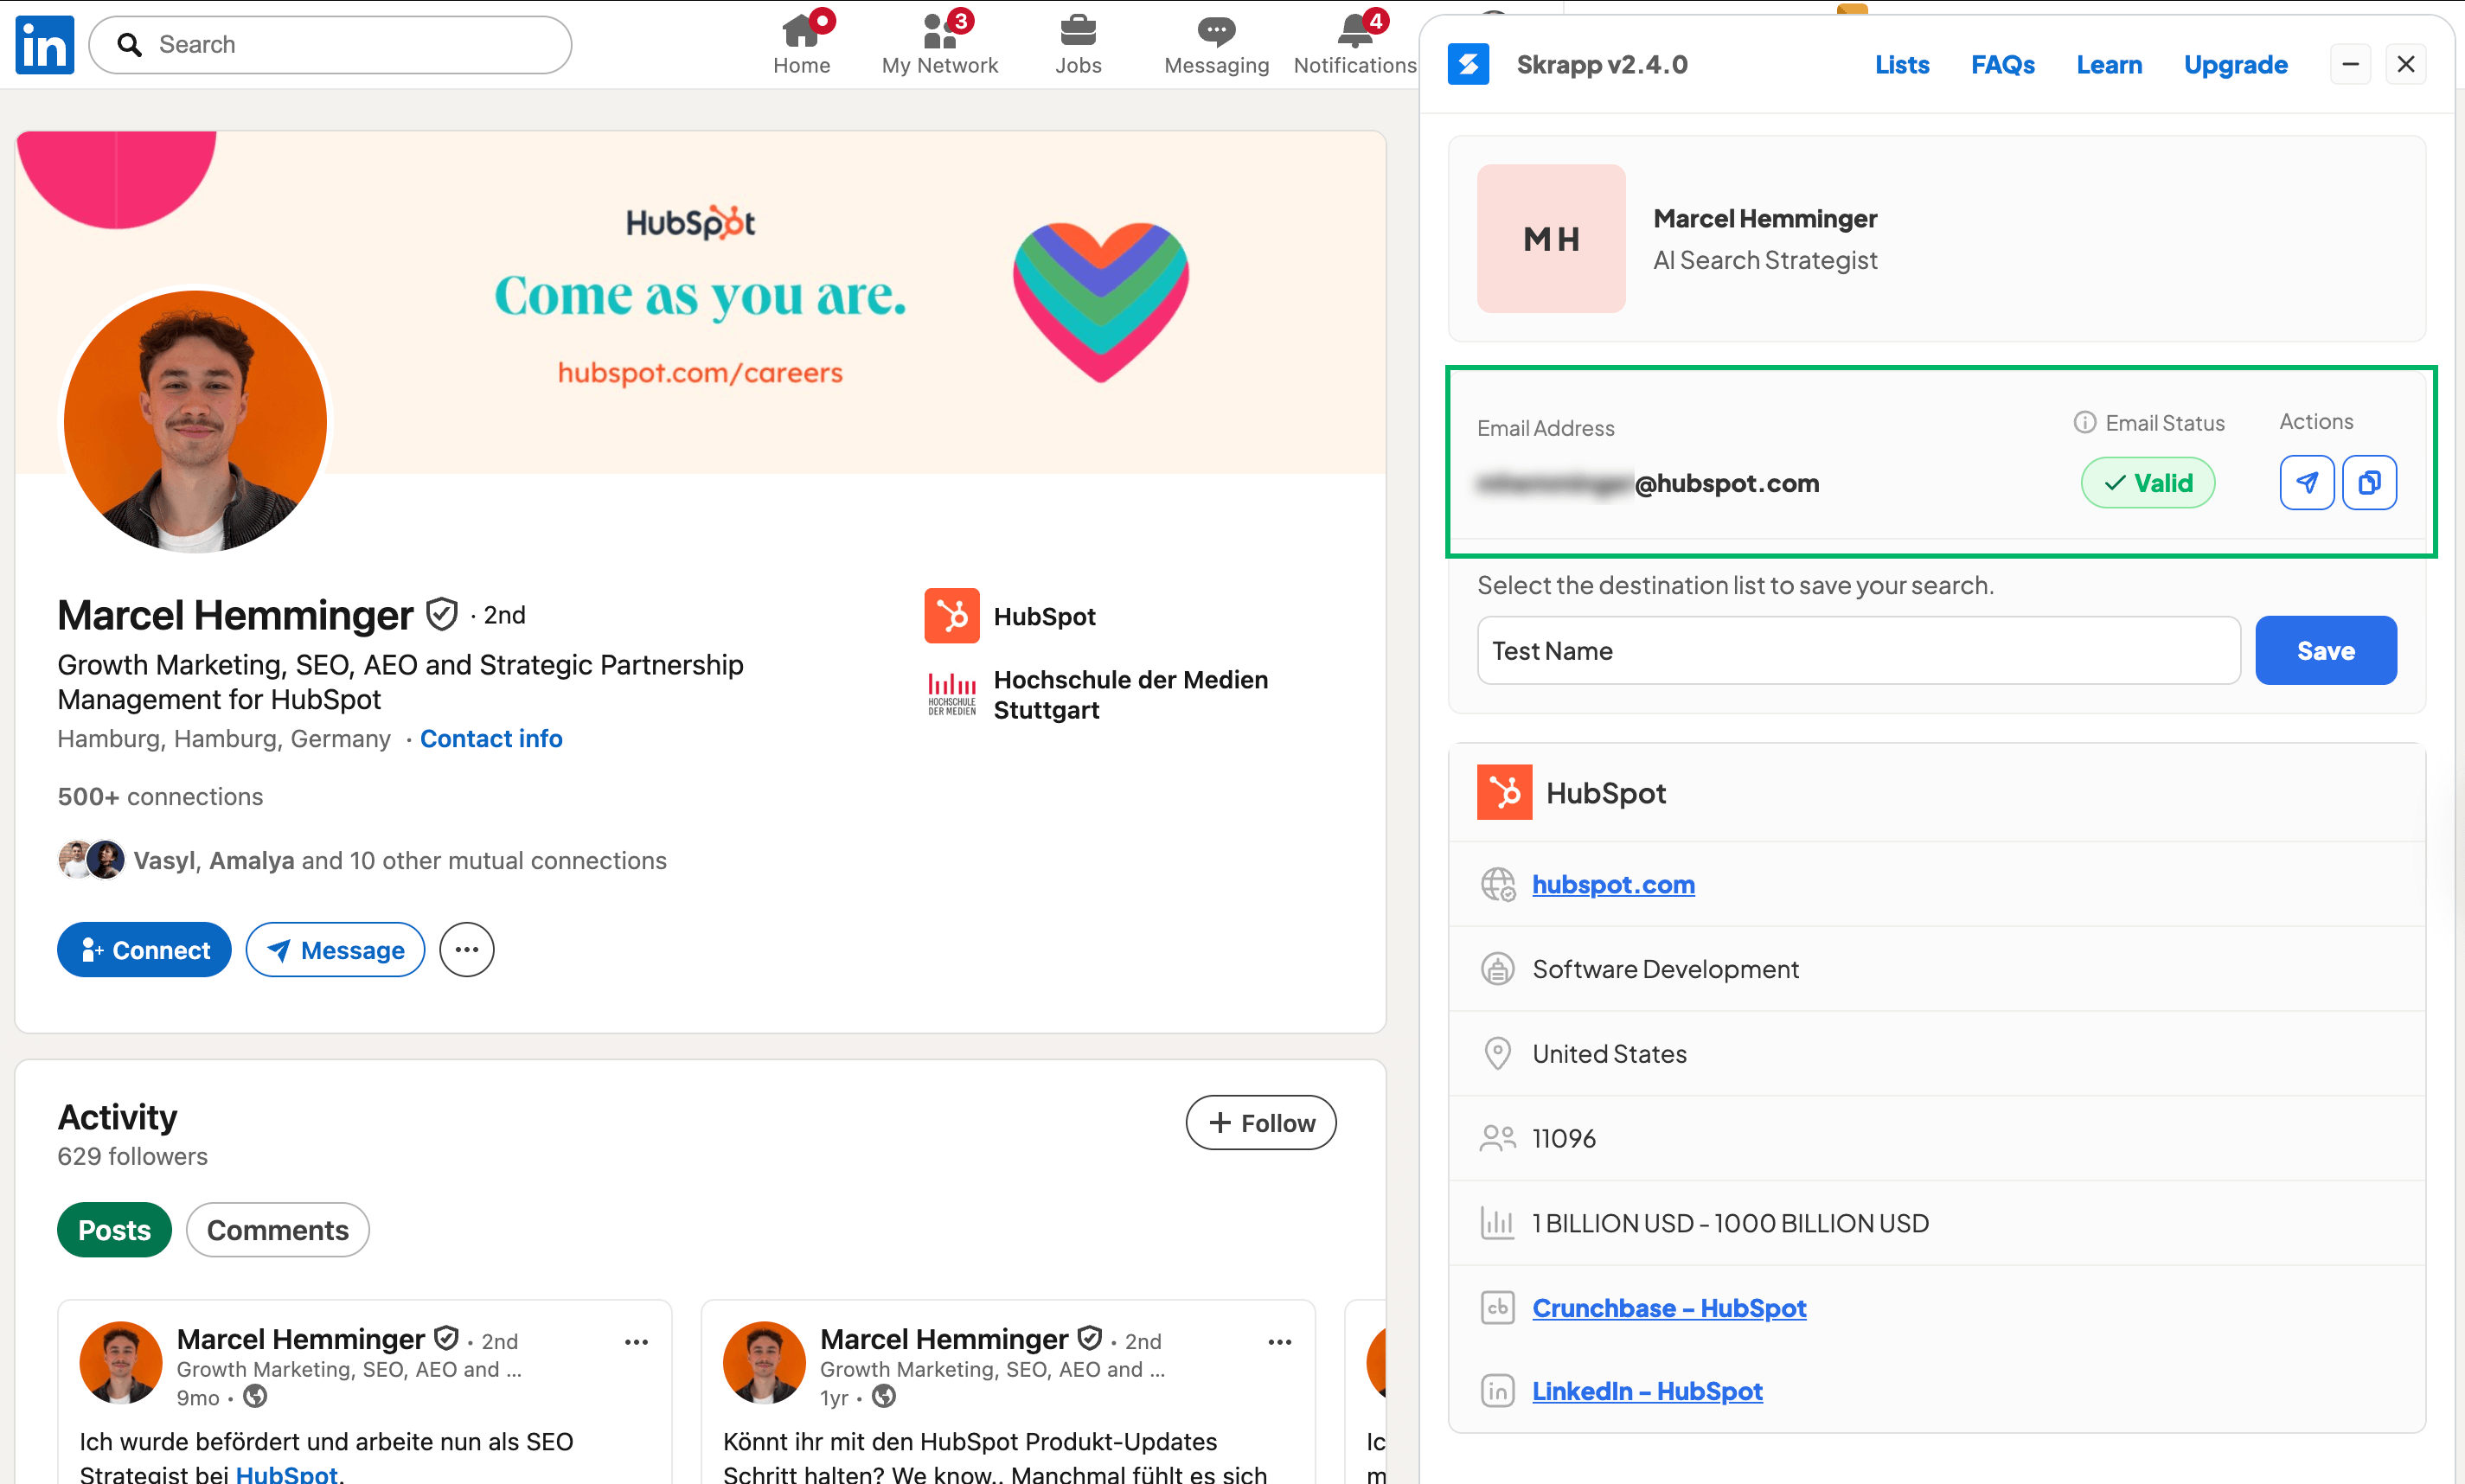Follow Marcel's activity feed
Screen dimensions: 2465x1484
1260,1122
